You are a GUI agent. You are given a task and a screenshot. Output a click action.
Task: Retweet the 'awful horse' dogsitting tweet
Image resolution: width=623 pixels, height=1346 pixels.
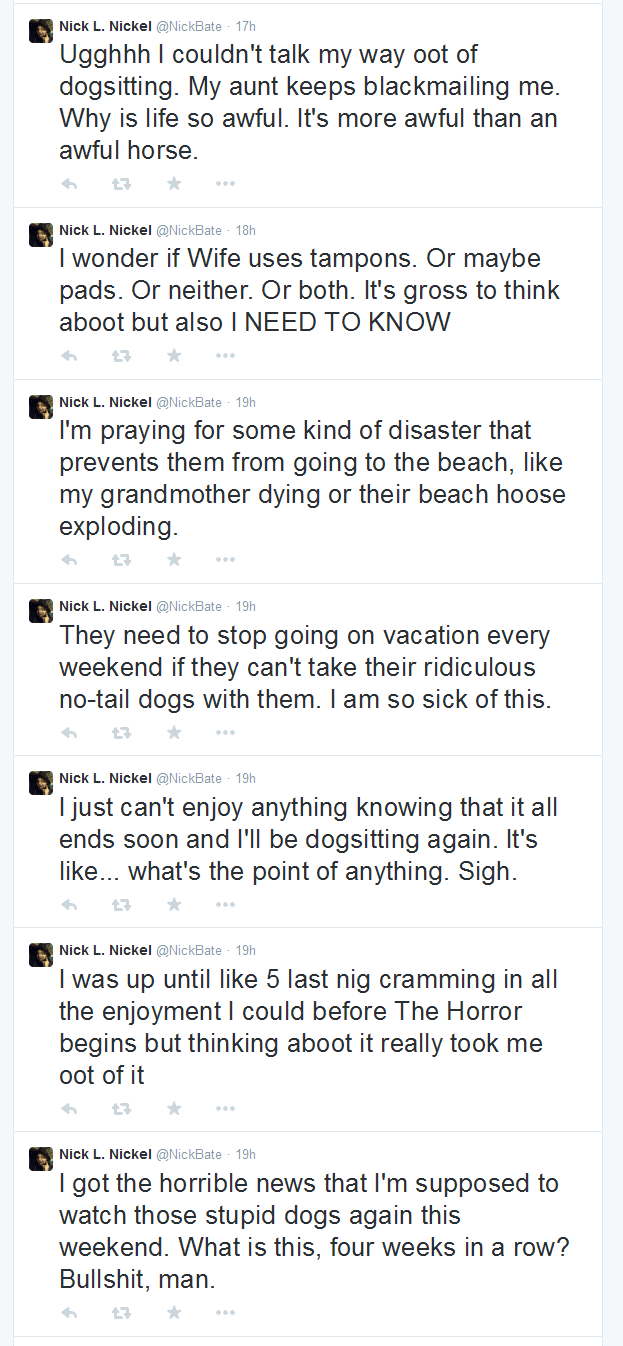pos(121,184)
